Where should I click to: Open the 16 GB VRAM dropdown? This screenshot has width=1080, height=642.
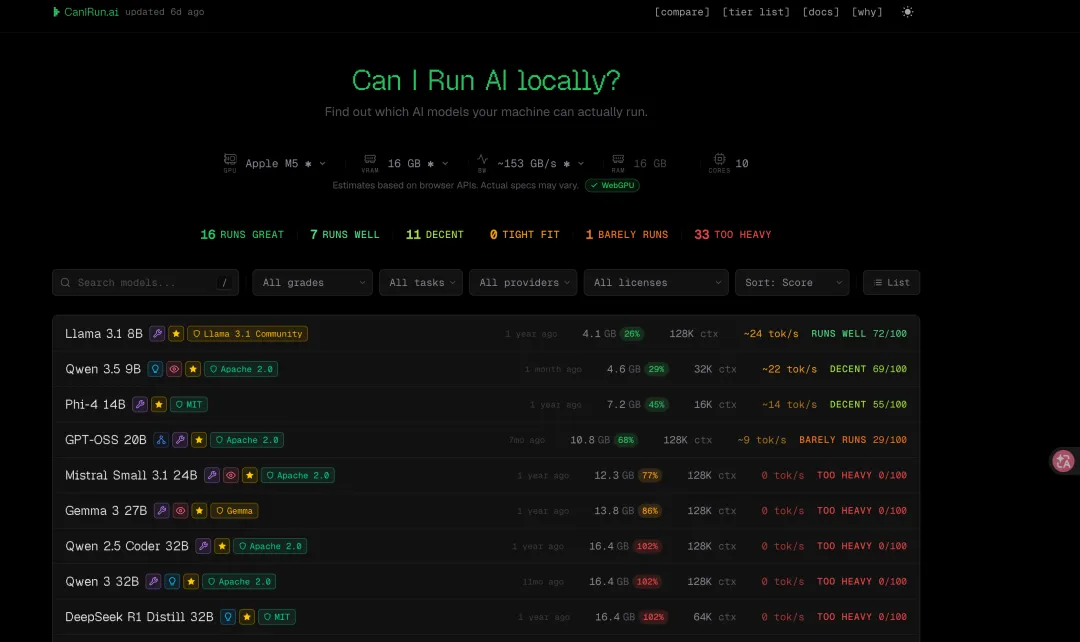(417, 163)
